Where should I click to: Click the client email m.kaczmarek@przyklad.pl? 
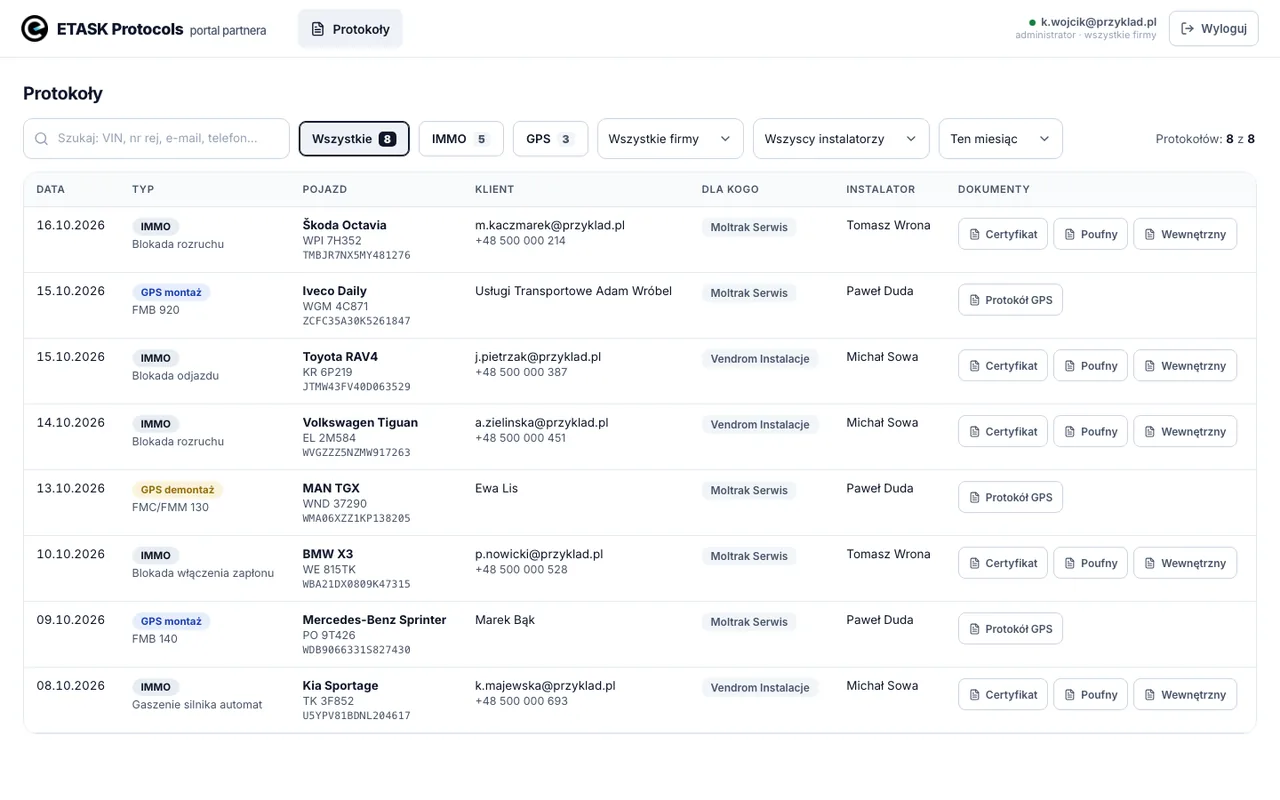point(550,225)
